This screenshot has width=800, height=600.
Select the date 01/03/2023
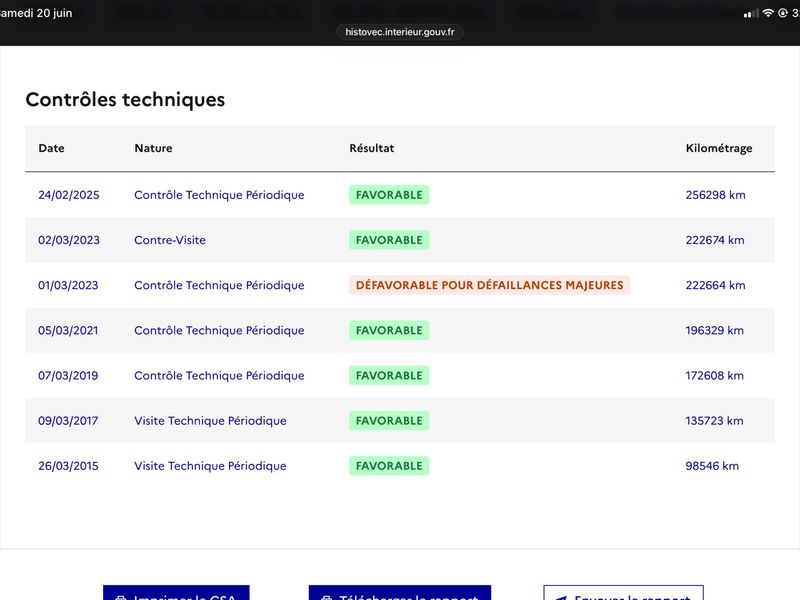(68, 285)
